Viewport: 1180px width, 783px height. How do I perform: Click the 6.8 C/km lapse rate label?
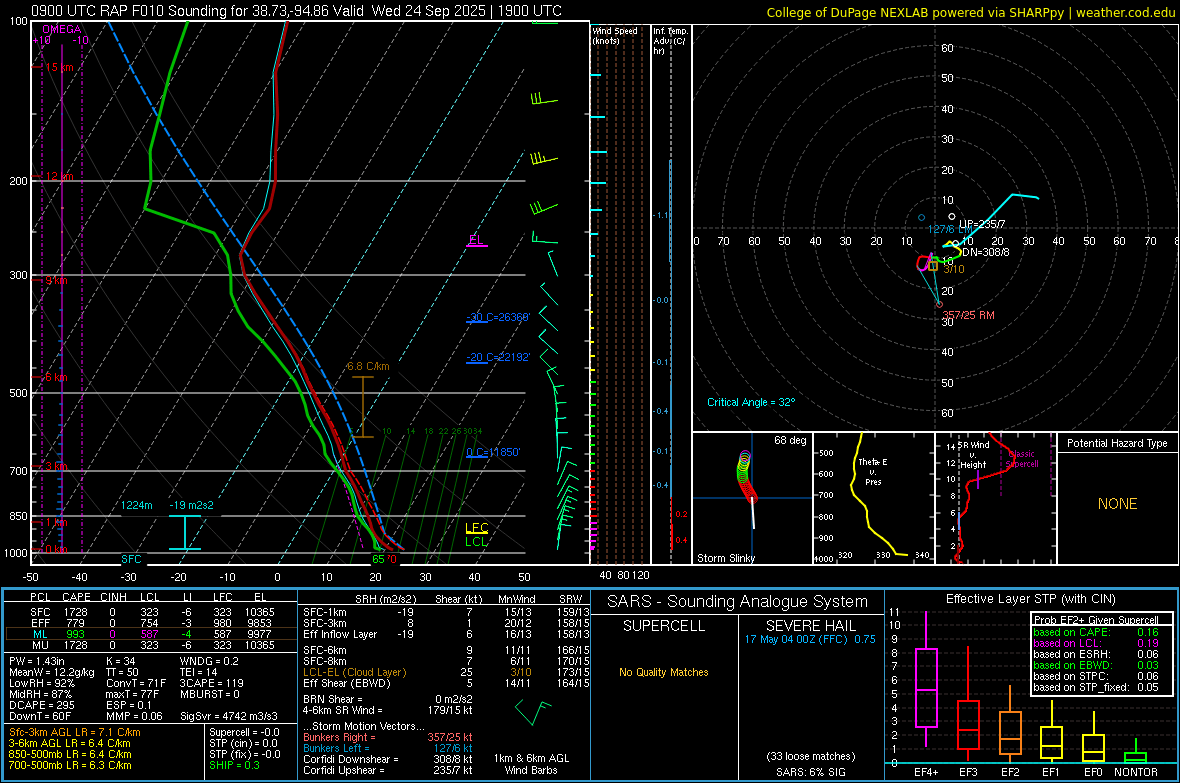pyautogui.click(x=368, y=367)
